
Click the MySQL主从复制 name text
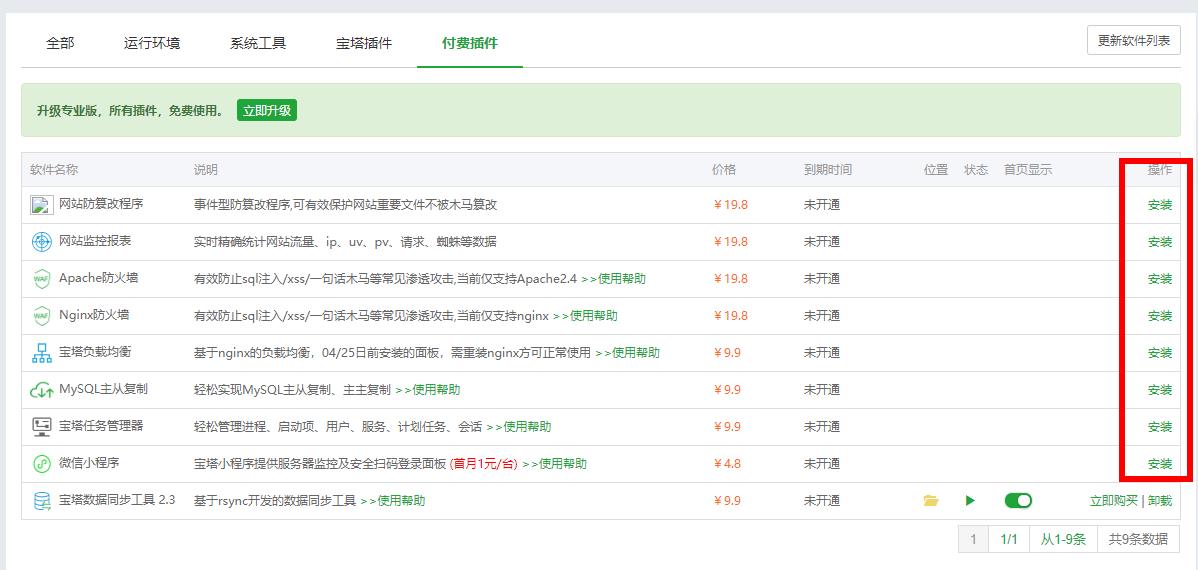coord(103,389)
